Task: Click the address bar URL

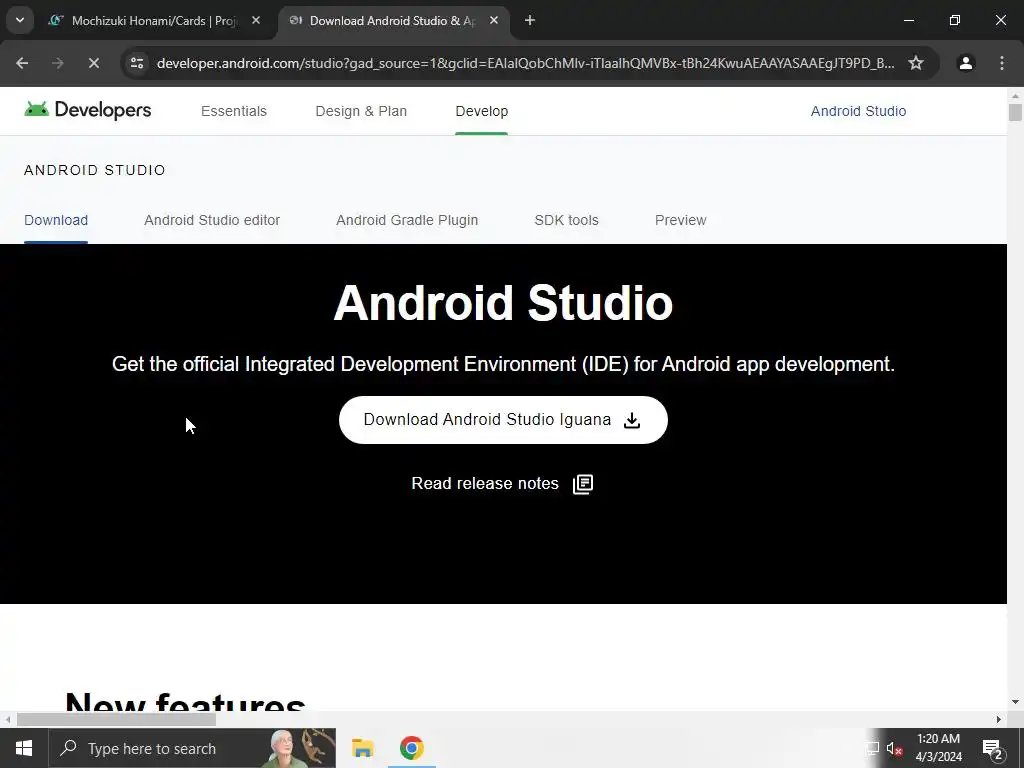Action: [x=525, y=63]
